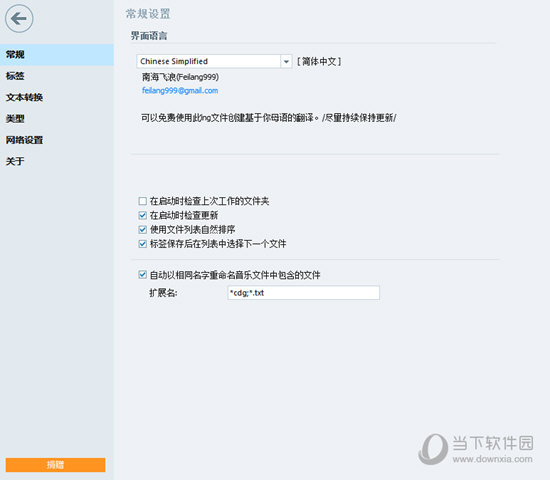Click the orange 捐赠 donate button
Image resolution: width=550 pixels, height=480 pixels.
tap(55, 465)
